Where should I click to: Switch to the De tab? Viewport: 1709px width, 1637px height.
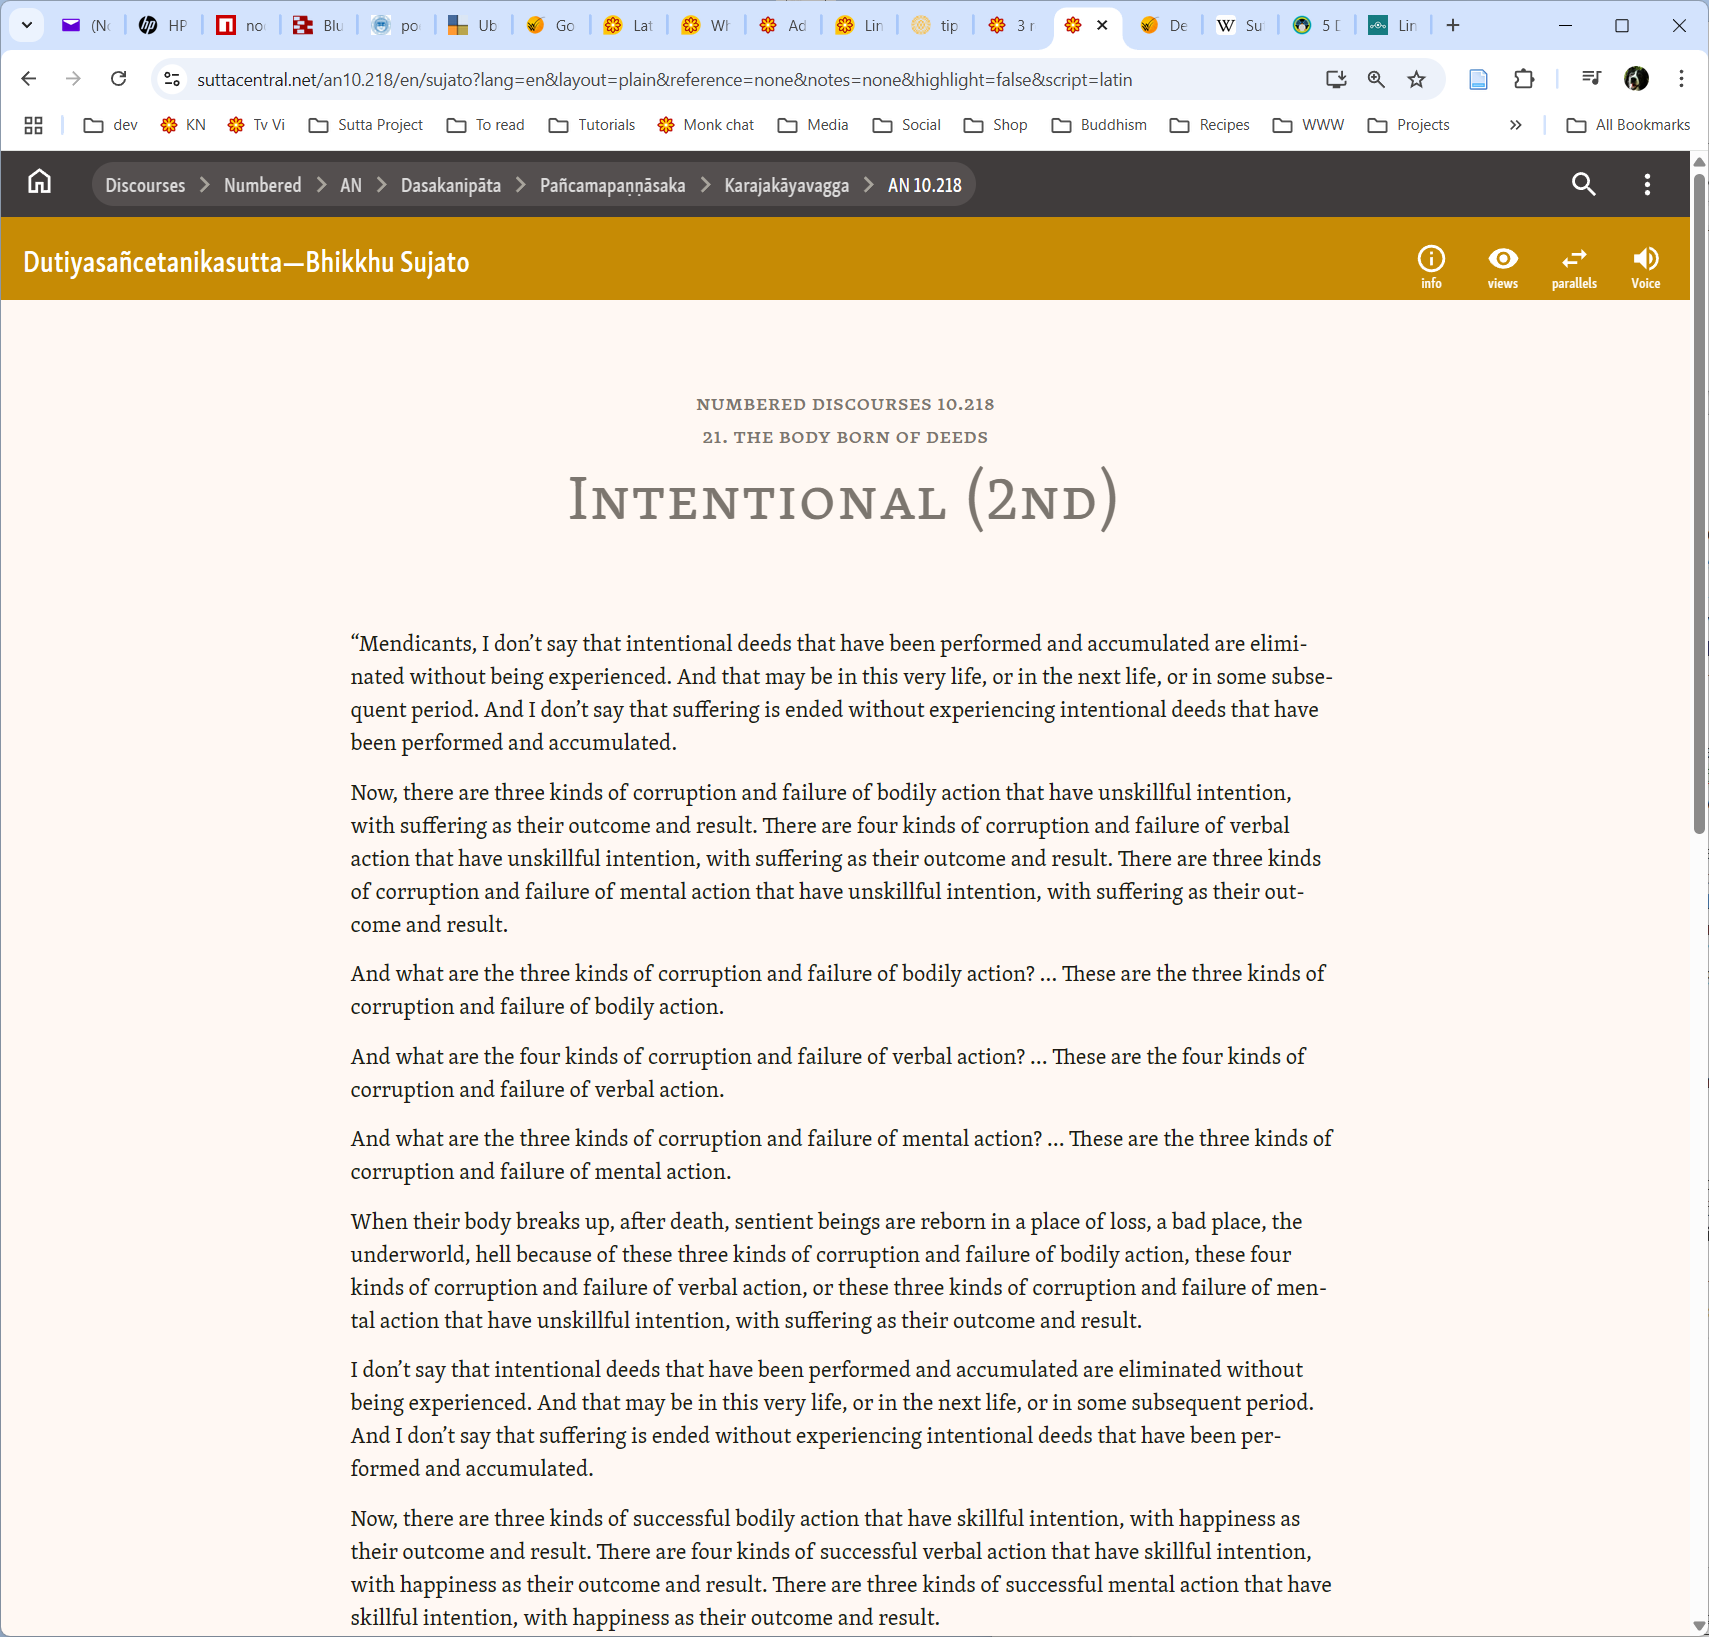(x=1165, y=26)
